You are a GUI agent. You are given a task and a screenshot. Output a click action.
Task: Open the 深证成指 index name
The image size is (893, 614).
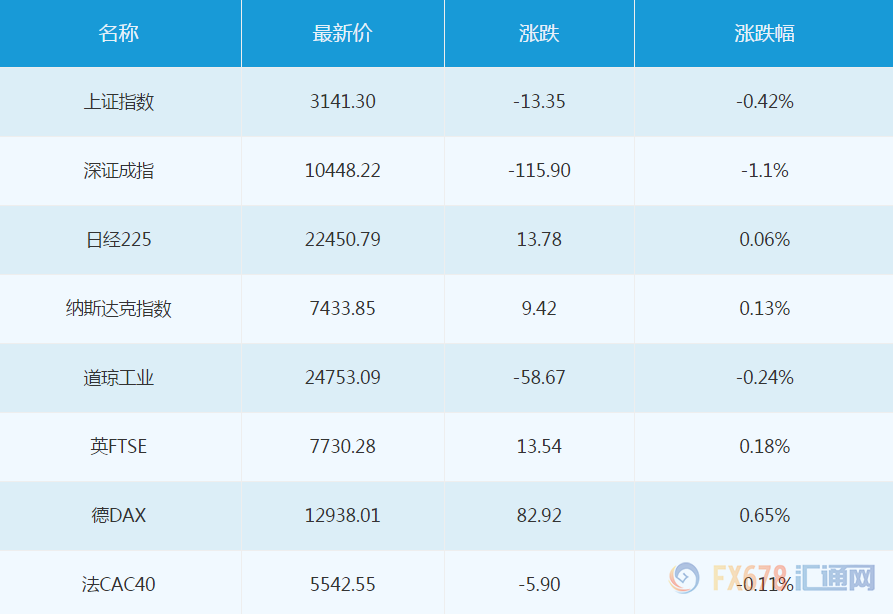(119, 170)
